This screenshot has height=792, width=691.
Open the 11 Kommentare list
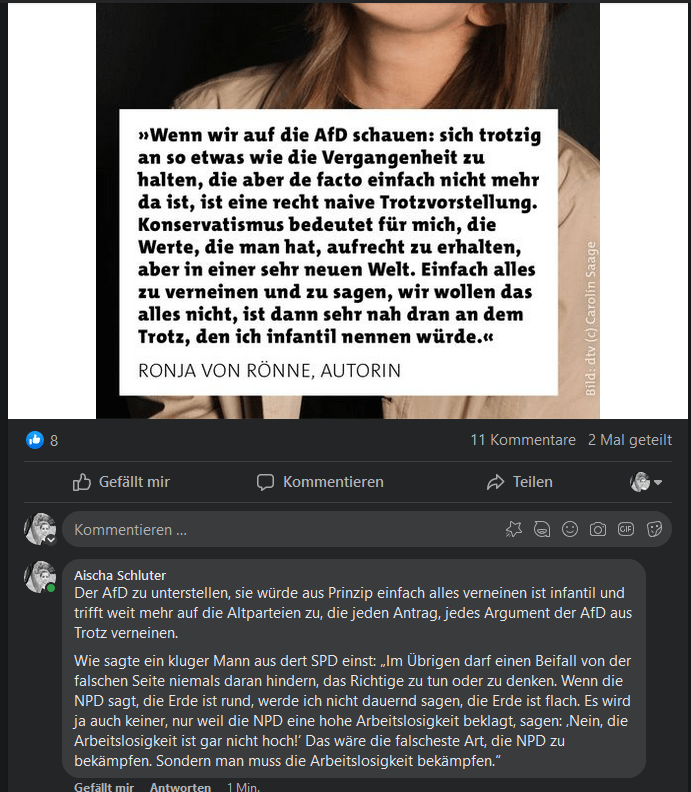(x=523, y=440)
